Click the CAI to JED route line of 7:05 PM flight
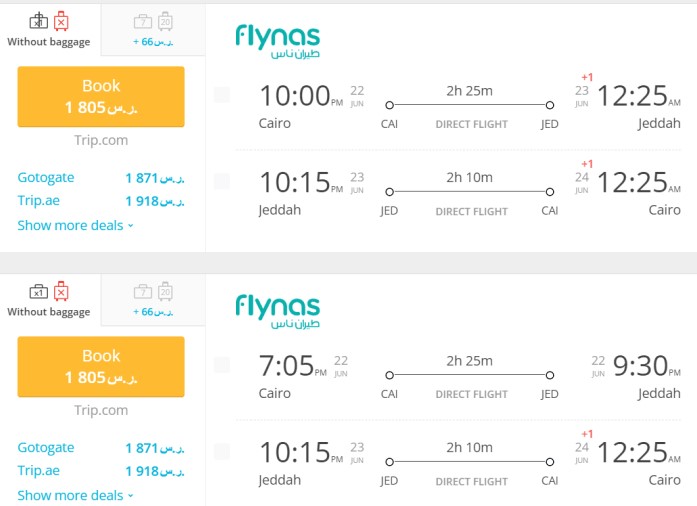 (469, 375)
